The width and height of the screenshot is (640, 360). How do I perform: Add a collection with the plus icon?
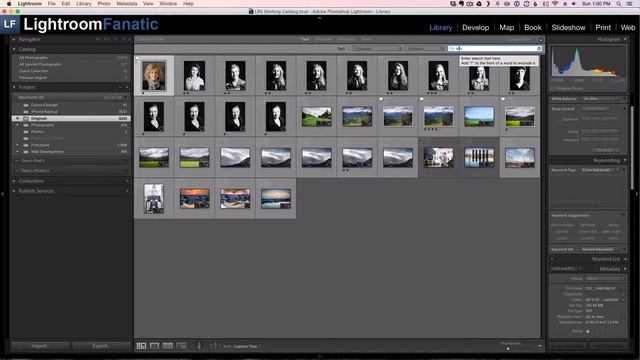(x=127, y=181)
